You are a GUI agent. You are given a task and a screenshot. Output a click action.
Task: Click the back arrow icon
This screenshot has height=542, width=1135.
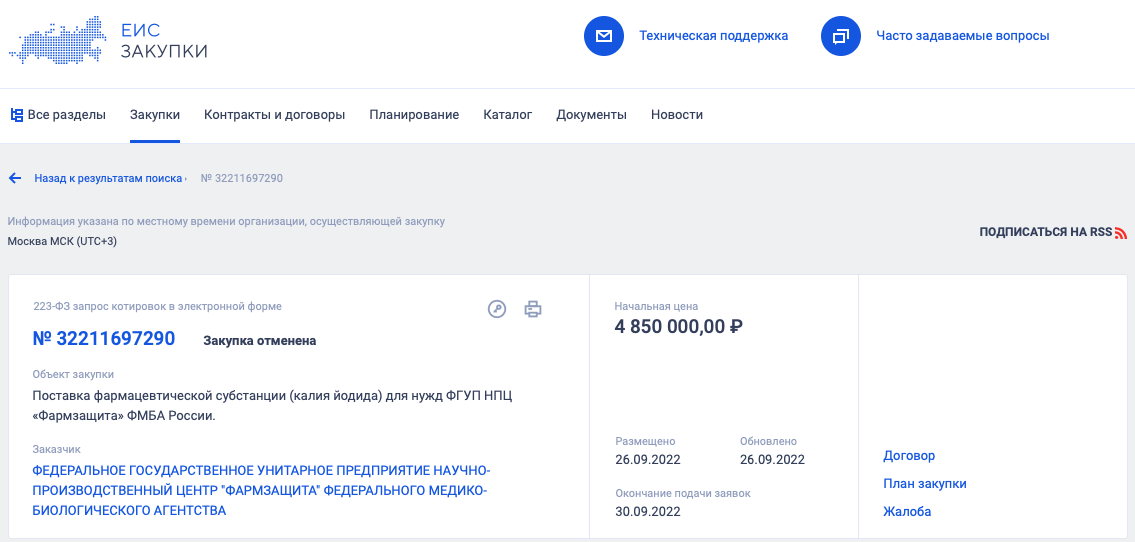pyautogui.click(x=14, y=178)
